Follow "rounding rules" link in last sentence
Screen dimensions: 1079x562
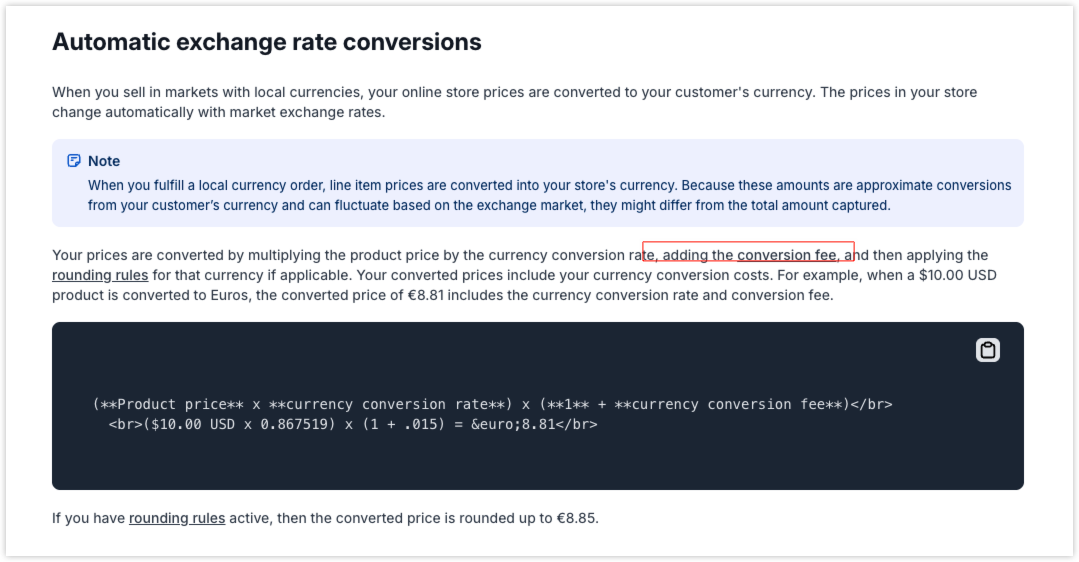tap(177, 518)
